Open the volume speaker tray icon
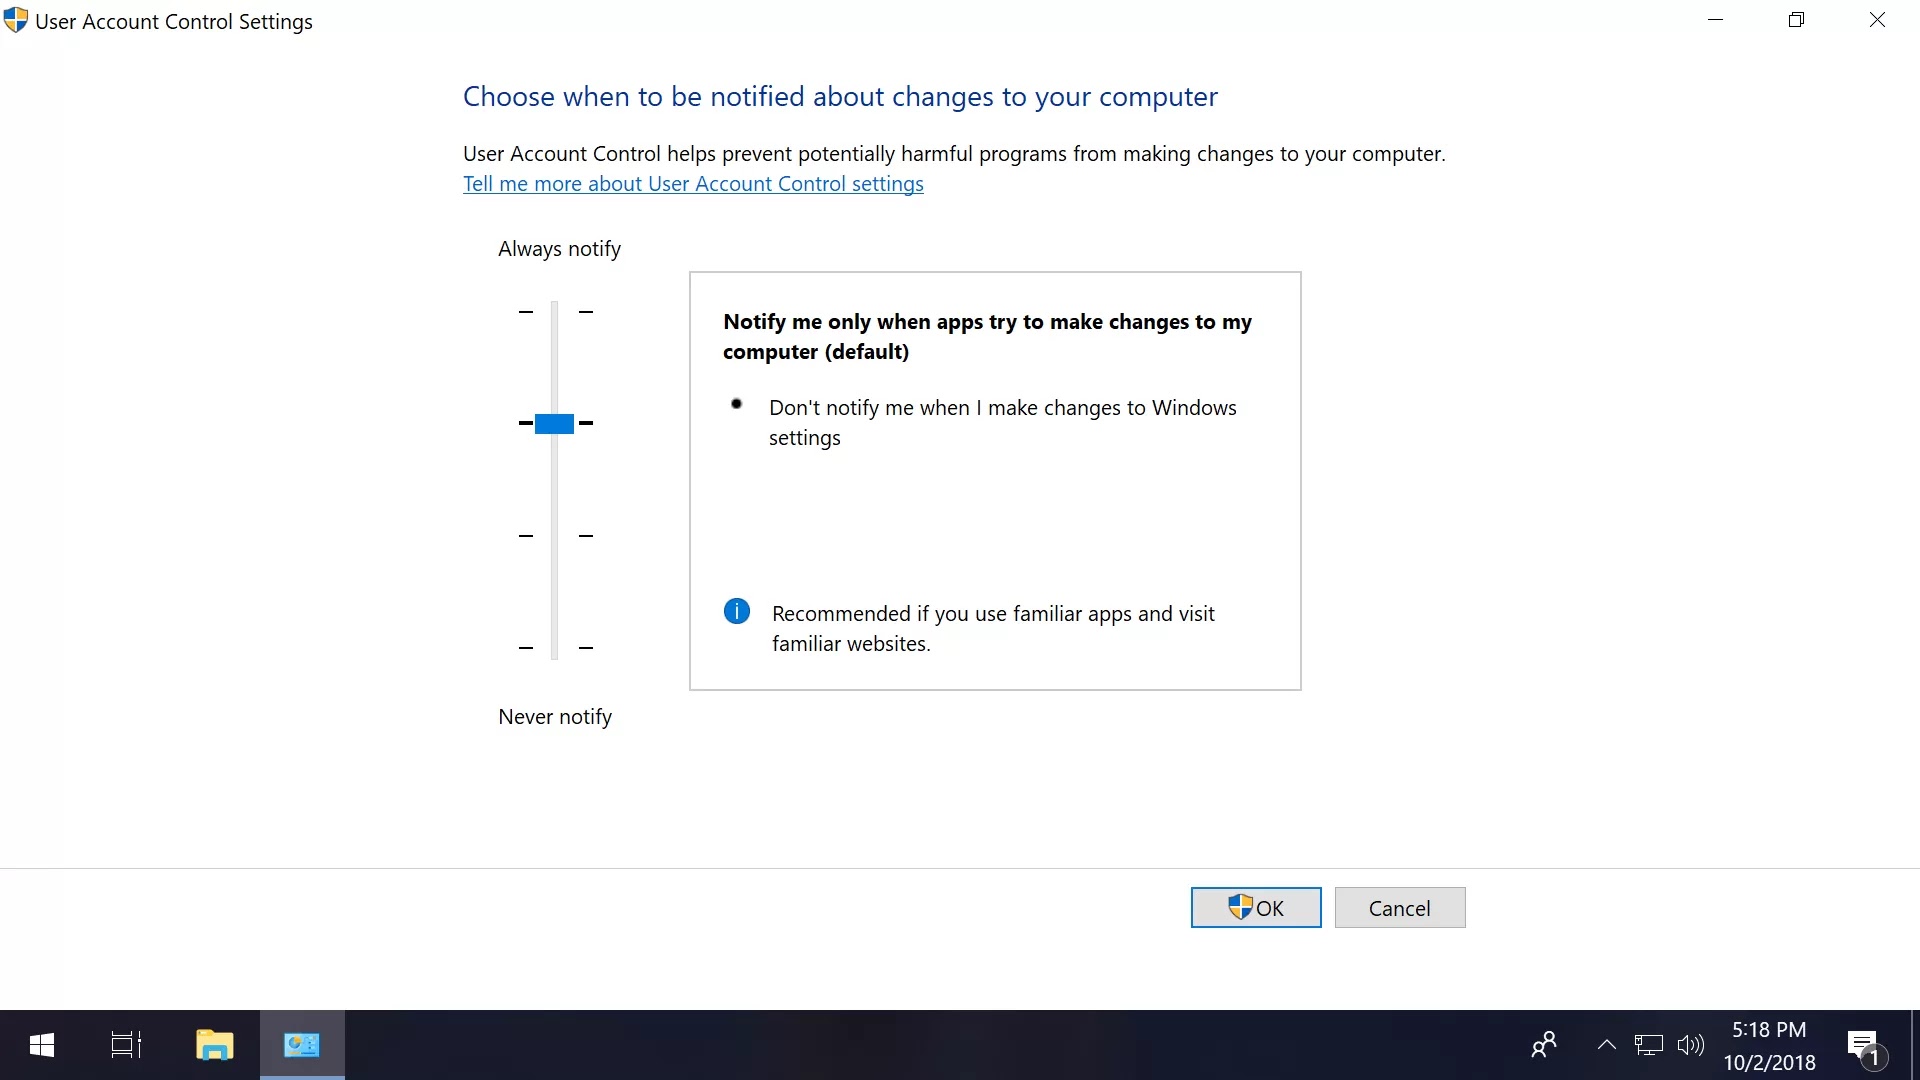Screen dimensions: 1920x1080 click(1690, 1045)
